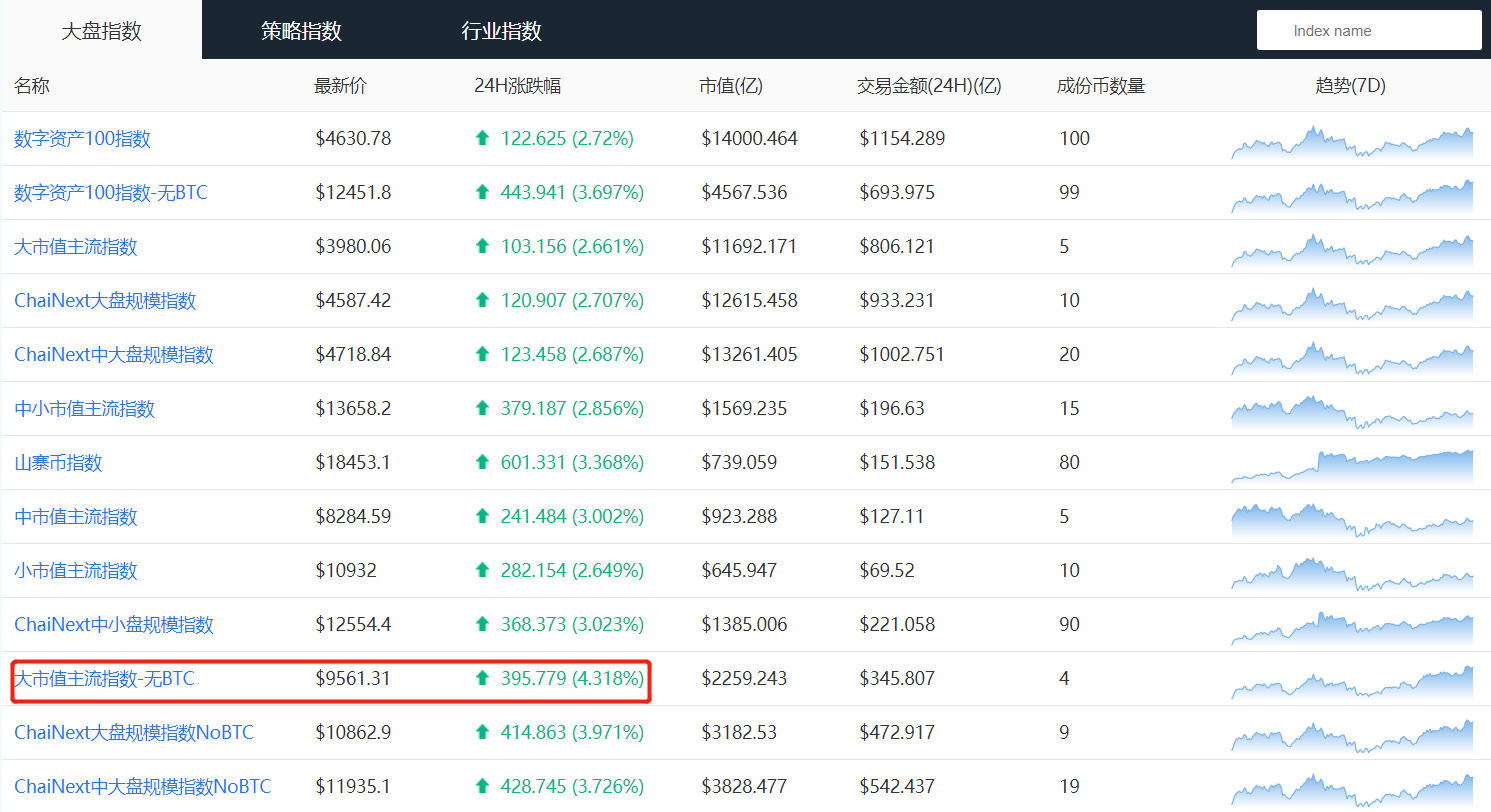Open the 策略指数 tab

pyautogui.click(x=301, y=30)
